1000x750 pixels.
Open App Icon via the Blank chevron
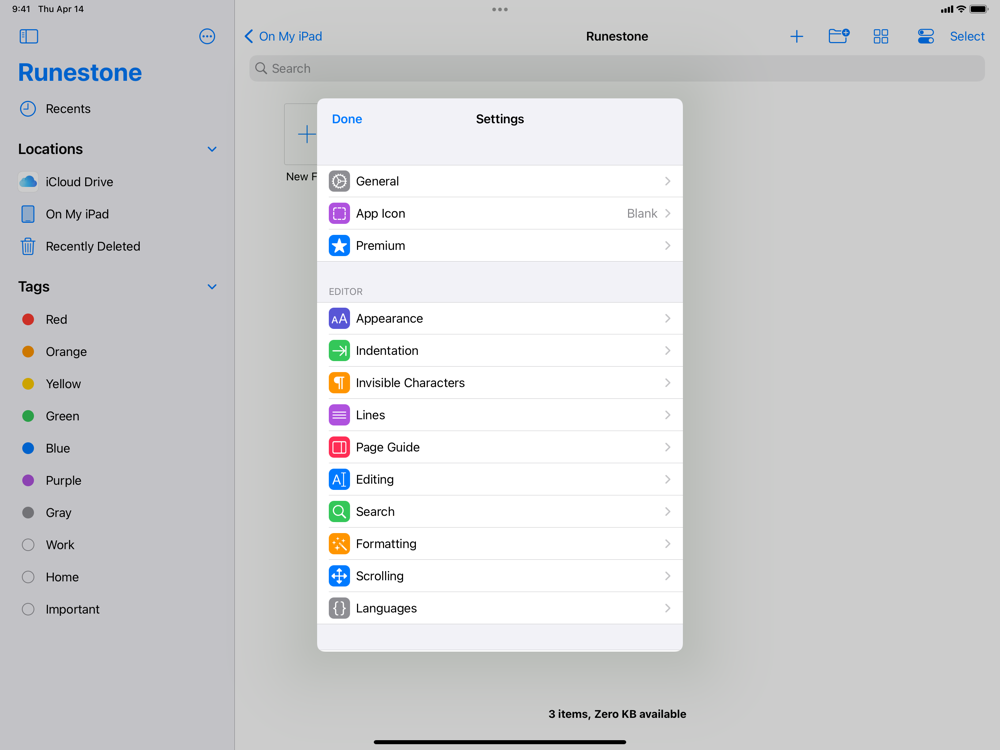[668, 214]
